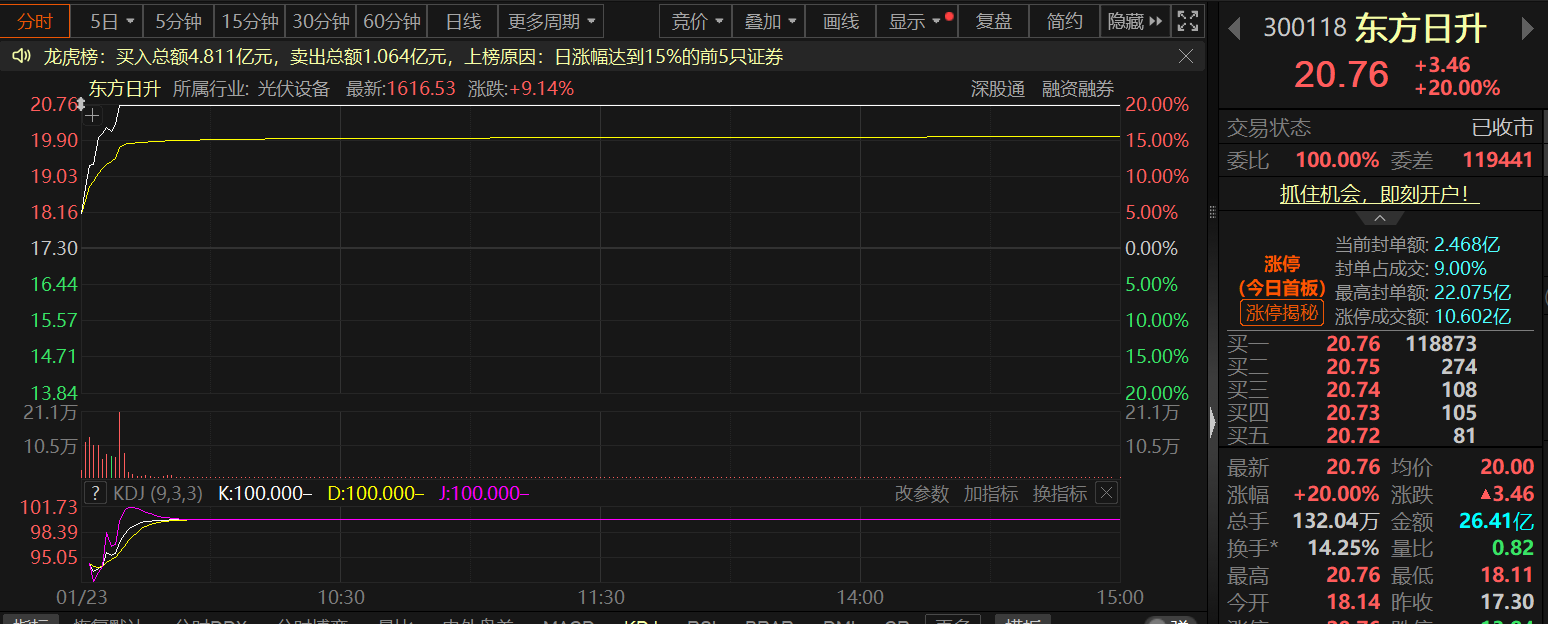The height and width of the screenshot is (624, 1548).
Task: Collapse the panel with the up chevron
Action: click(1380, 218)
